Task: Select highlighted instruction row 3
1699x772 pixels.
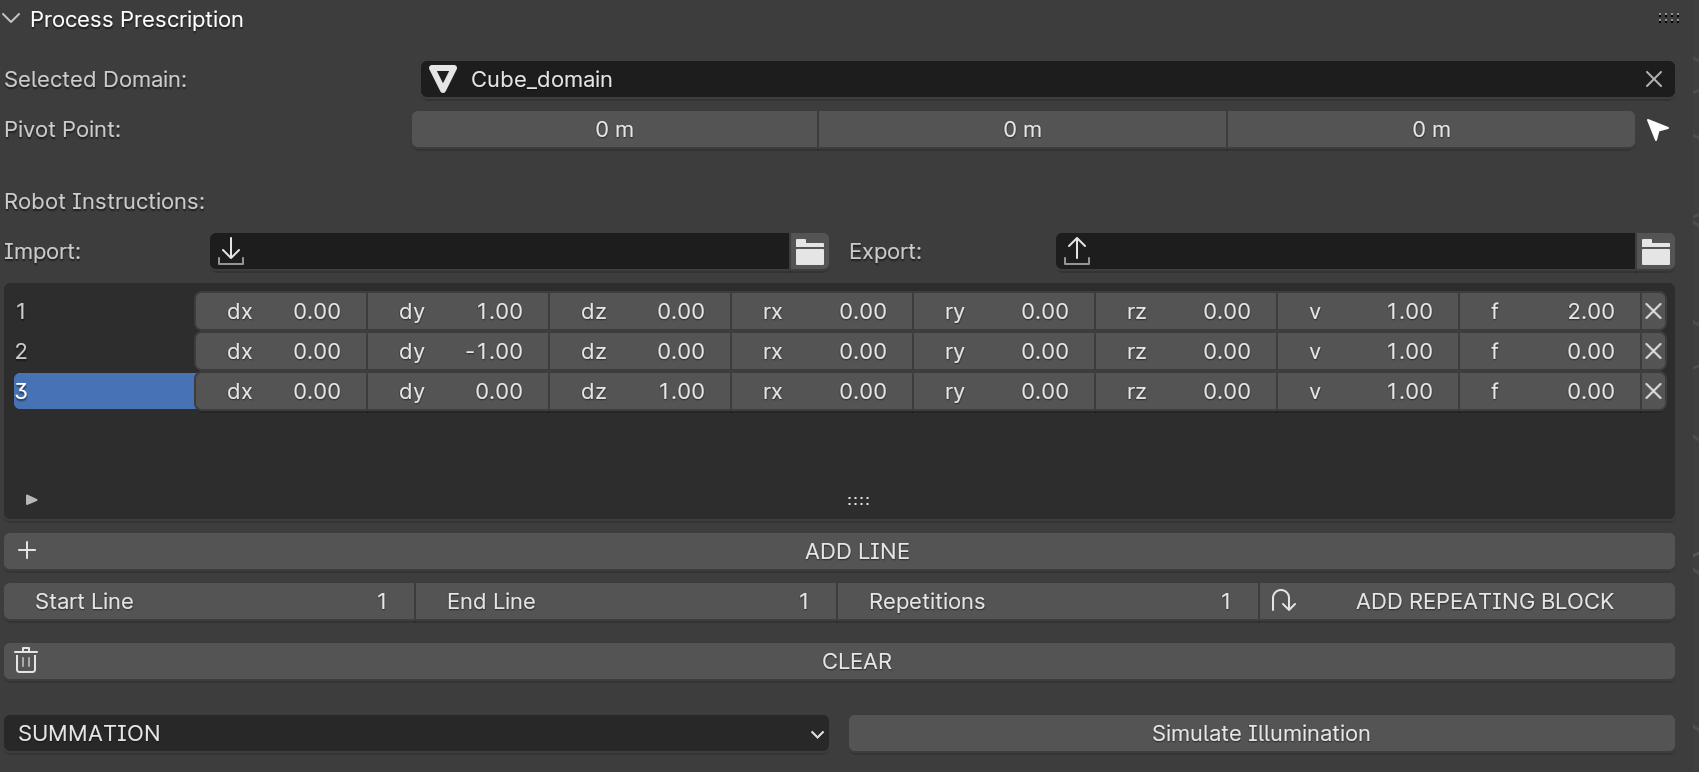Action: click(x=104, y=391)
